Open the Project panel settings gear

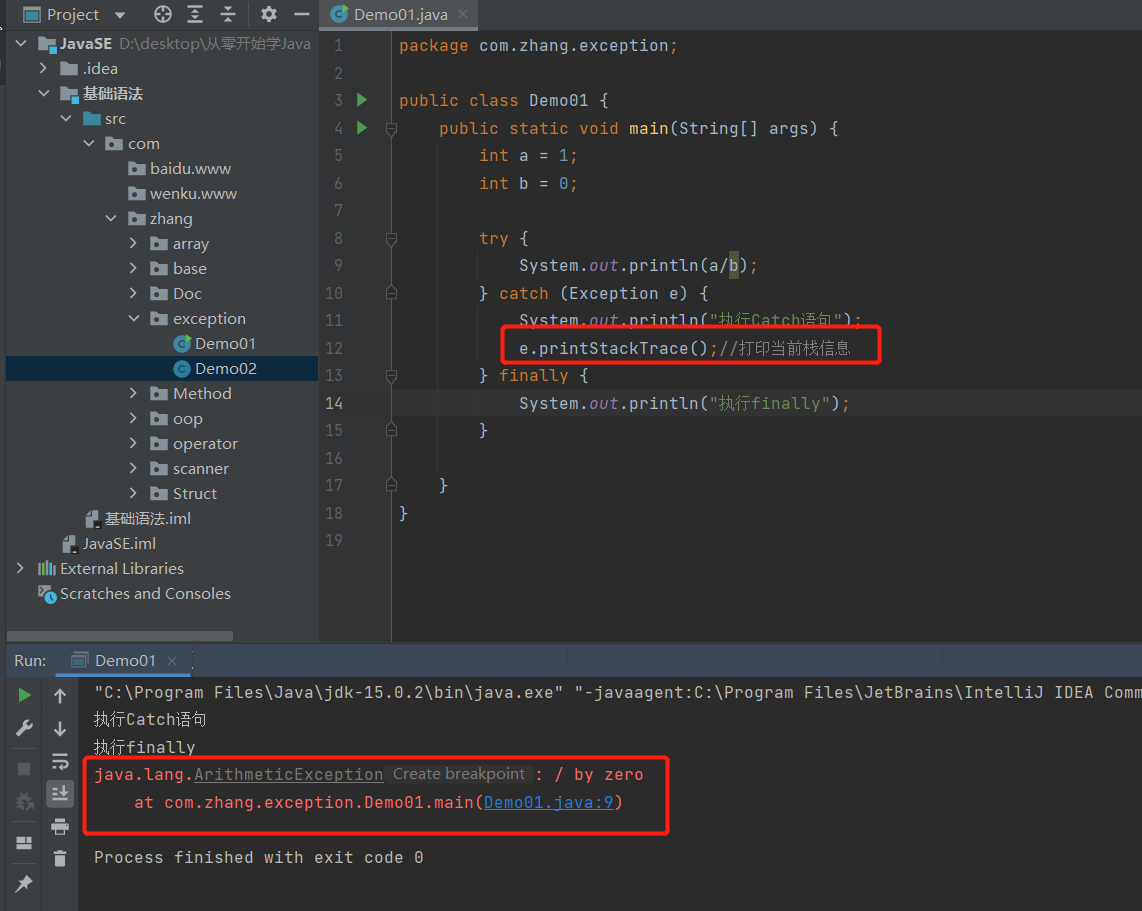(269, 14)
